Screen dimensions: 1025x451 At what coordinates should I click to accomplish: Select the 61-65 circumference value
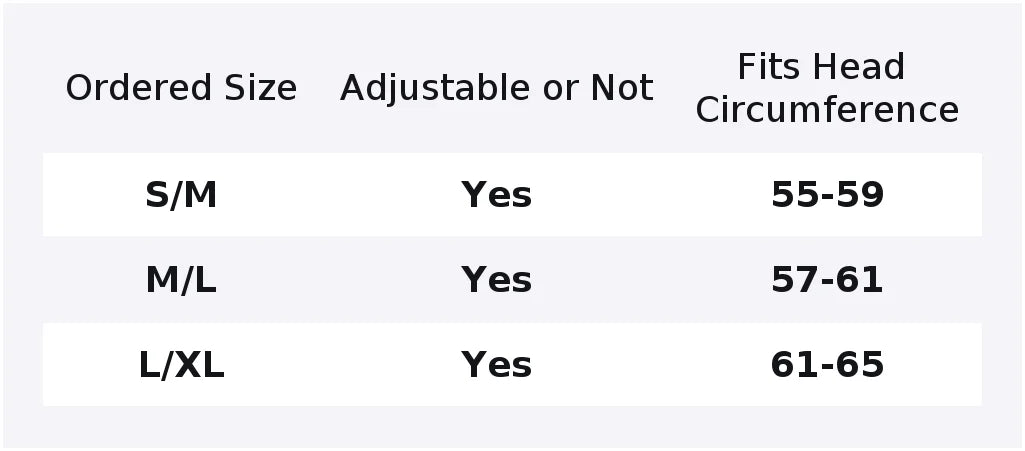point(827,365)
